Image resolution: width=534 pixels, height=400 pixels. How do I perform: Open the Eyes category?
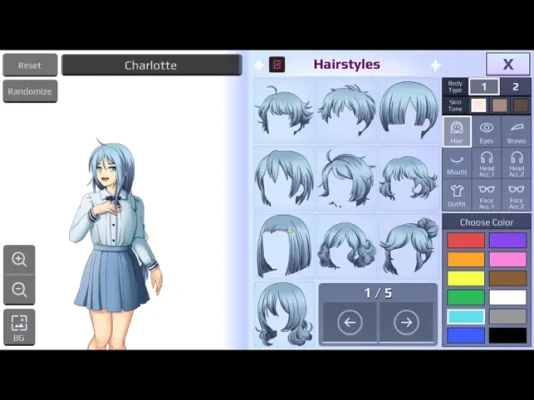(486, 132)
